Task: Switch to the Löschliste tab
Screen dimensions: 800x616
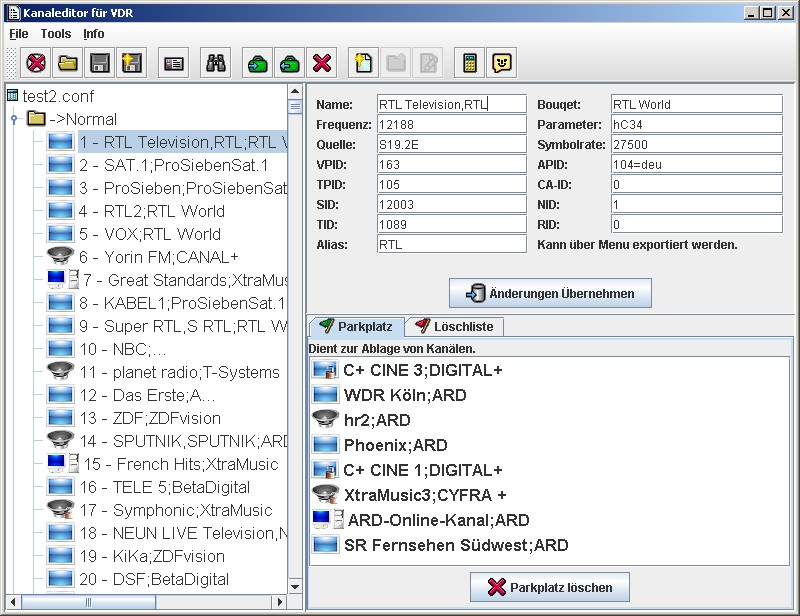Action: pyautogui.click(x=453, y=326)
